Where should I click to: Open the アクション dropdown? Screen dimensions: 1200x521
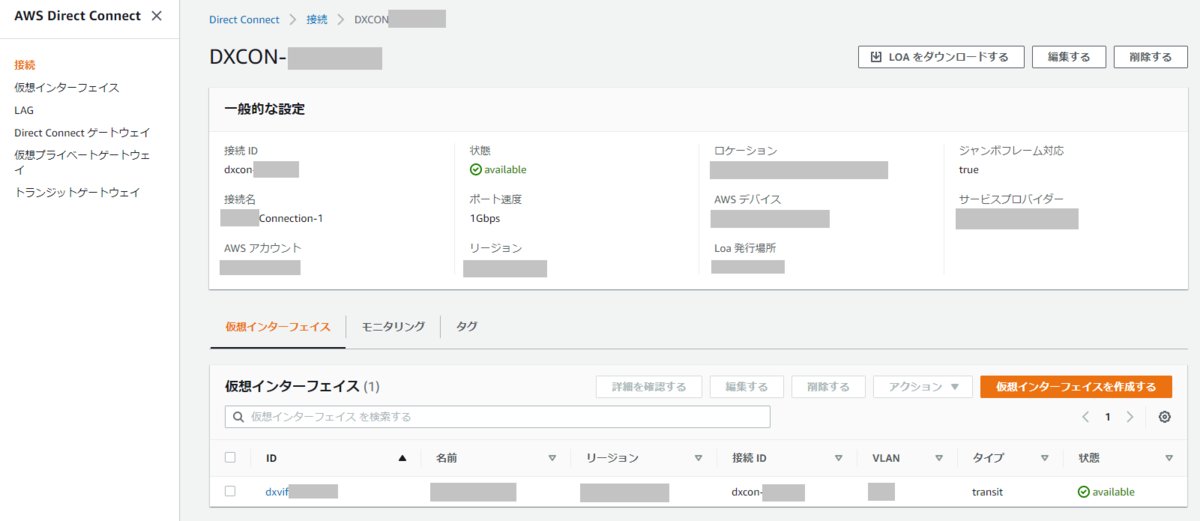point(923,387)
